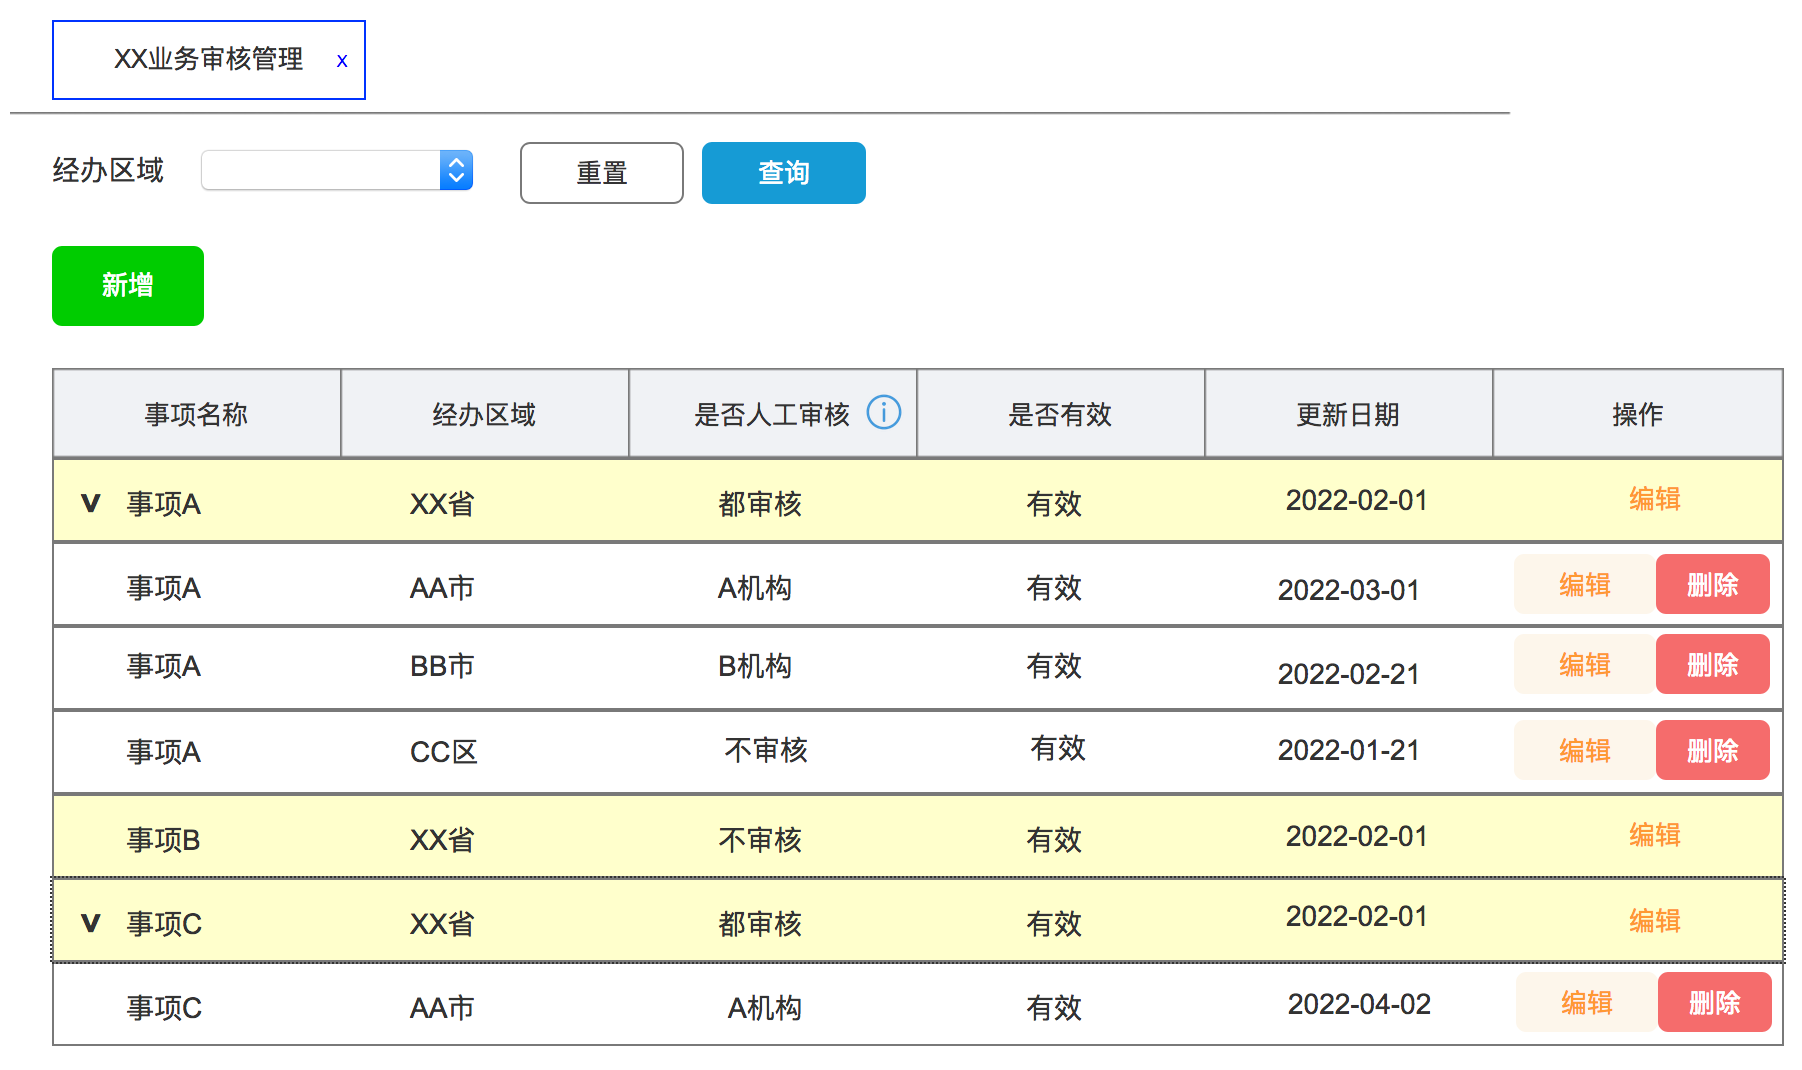Collapse the 事项A XX省 row

point(91,503)
